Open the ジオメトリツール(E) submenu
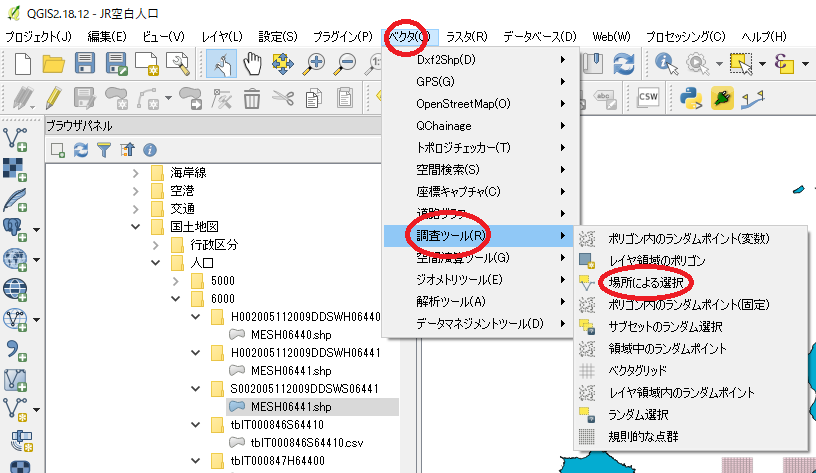Screen dimensions: 816x473 click(477, 279)
